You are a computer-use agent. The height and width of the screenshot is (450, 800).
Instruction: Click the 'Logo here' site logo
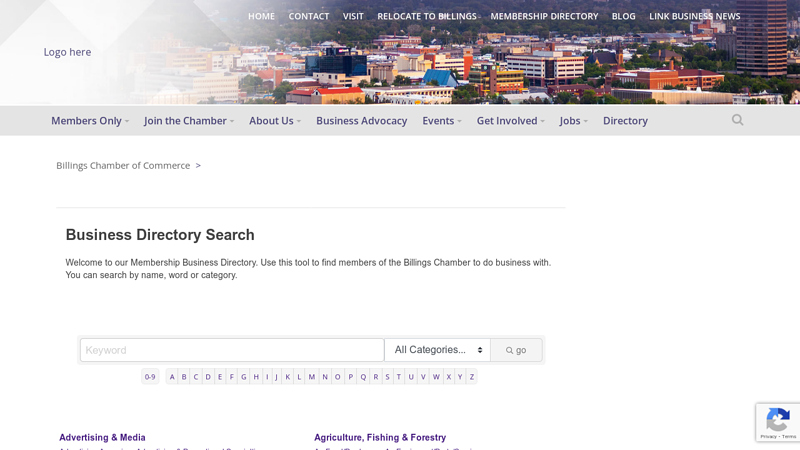pos(67,52)
